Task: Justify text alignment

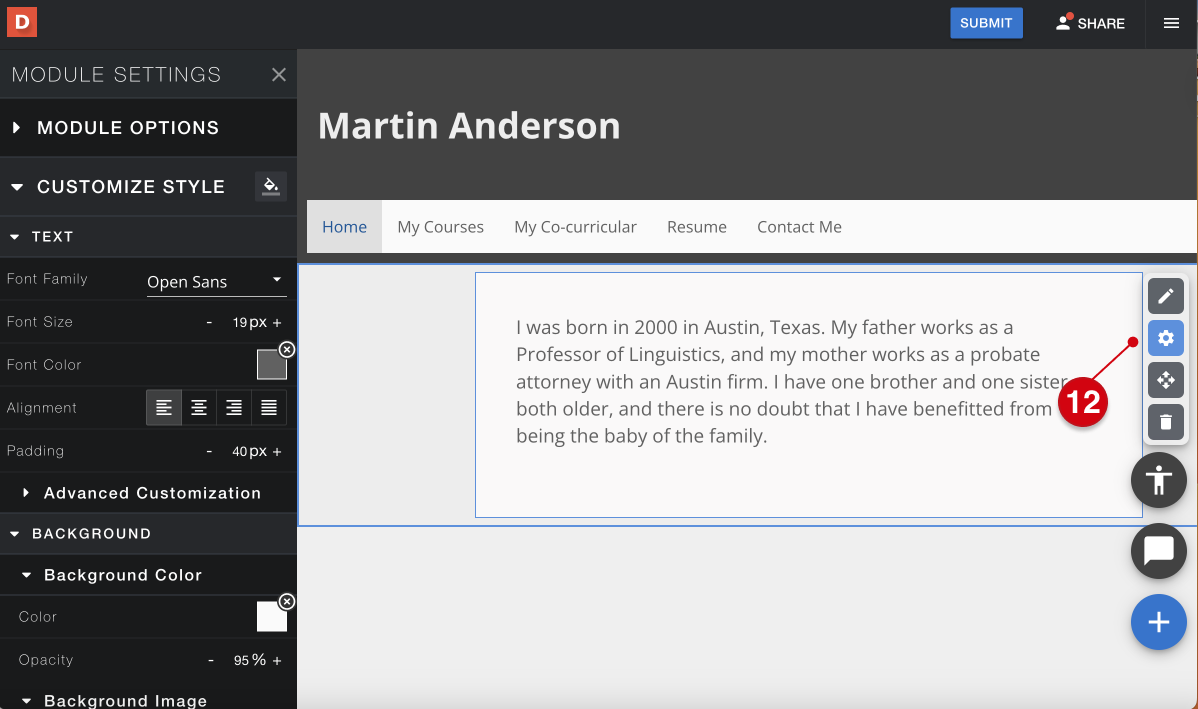Action: (x=269, y=408)
